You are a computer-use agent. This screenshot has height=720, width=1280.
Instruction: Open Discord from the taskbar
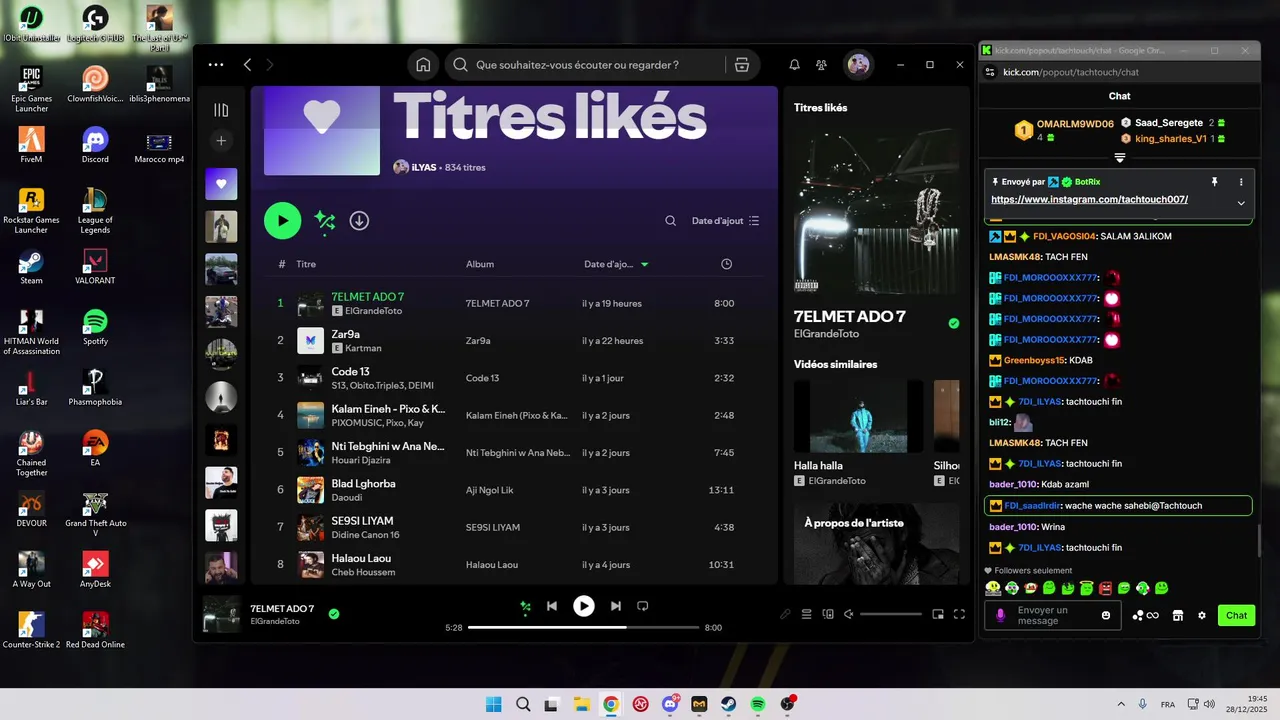(669, 704)
